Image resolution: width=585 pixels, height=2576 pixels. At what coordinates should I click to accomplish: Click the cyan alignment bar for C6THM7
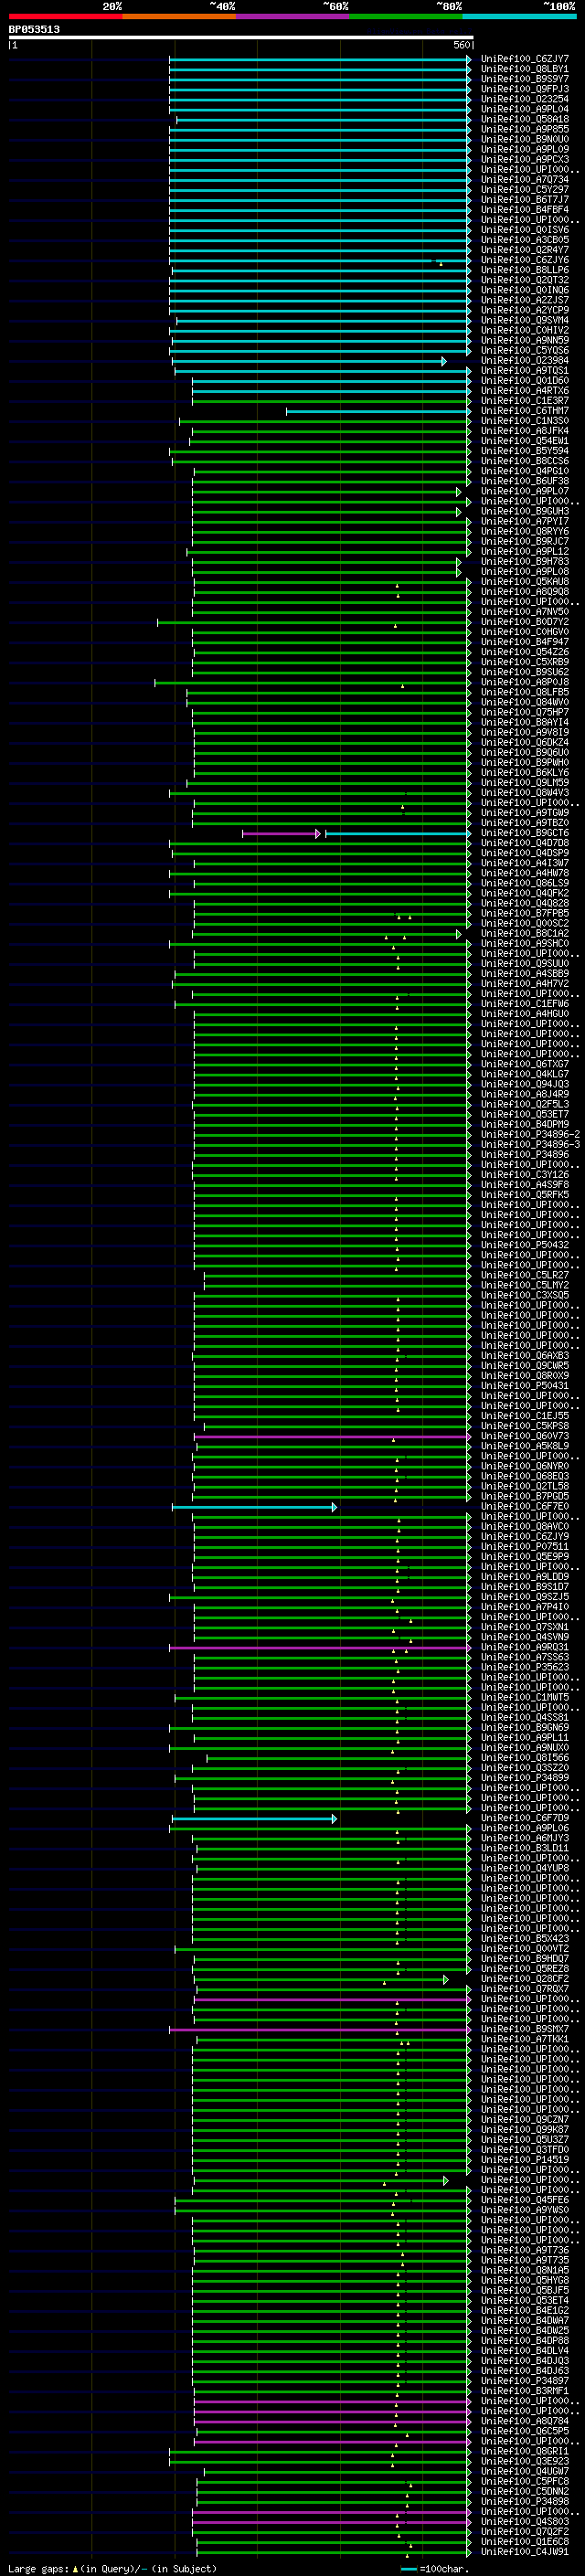378,411
